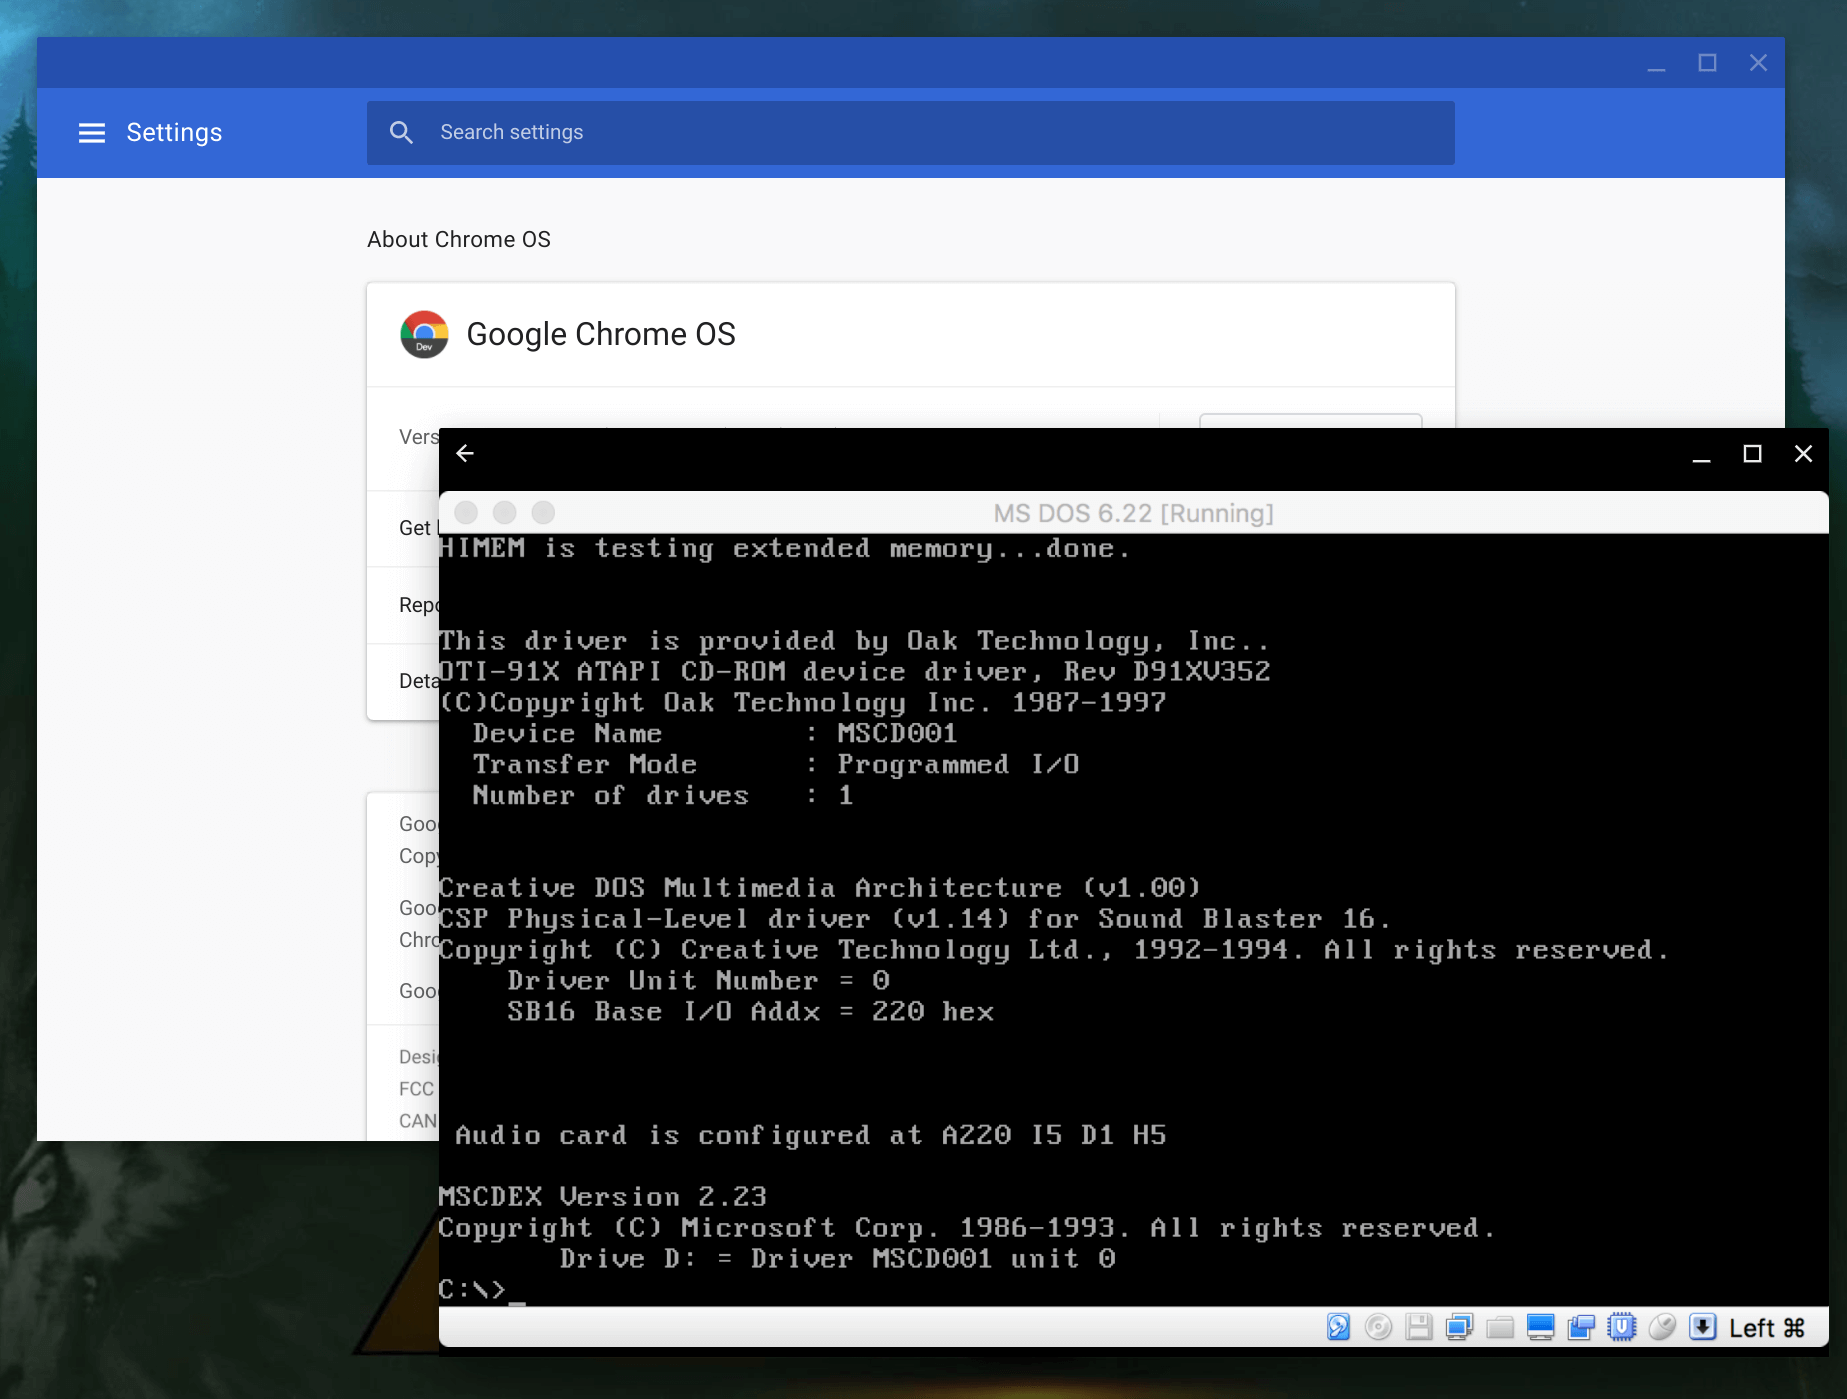This screenshot has height=1399, width=1847.
Task: Click the video capture status icon
Action: coord(1581,1327)
